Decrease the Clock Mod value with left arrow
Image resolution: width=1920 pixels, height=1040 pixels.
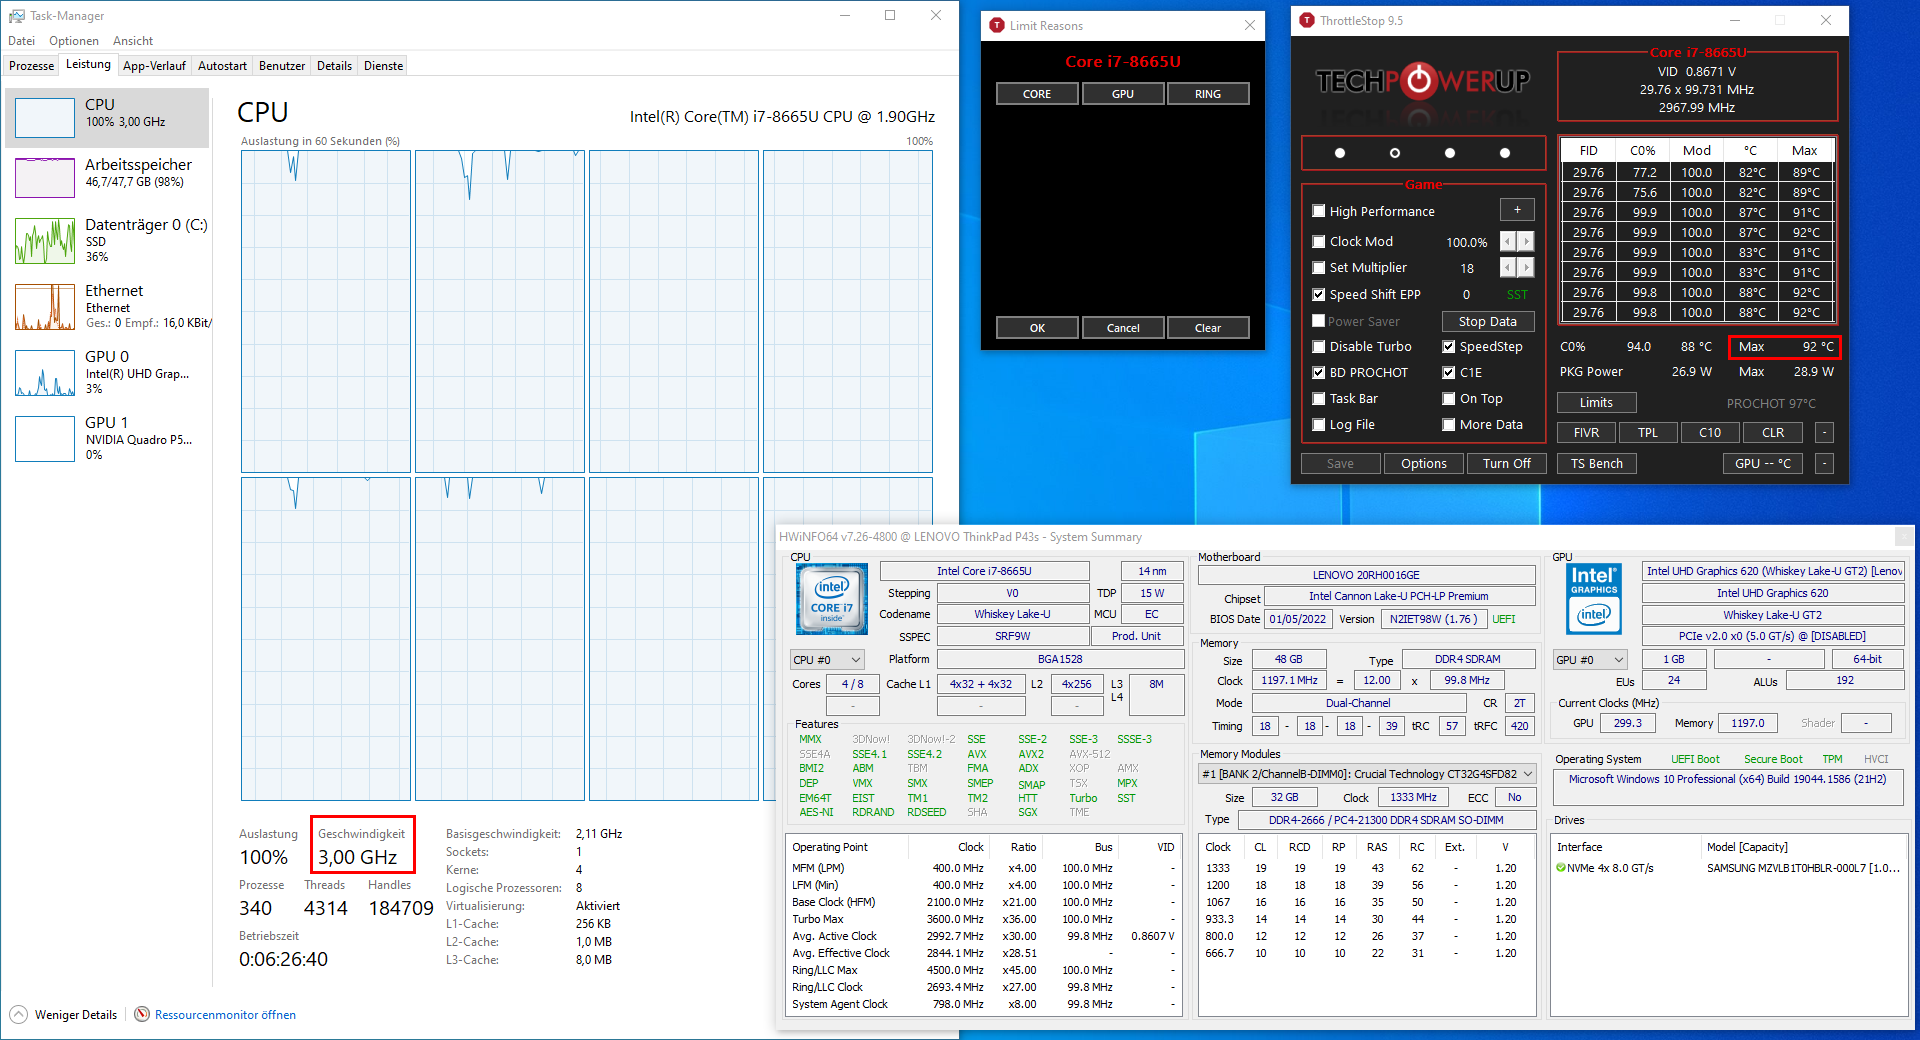click(1508, 241)
